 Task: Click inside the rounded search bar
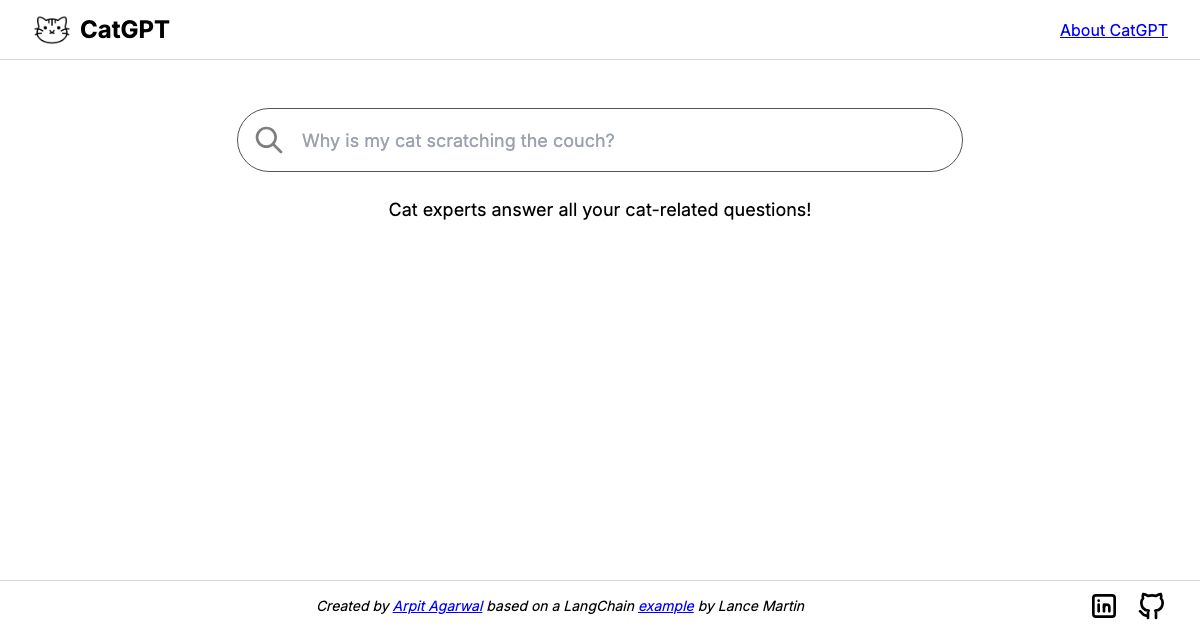600,140
